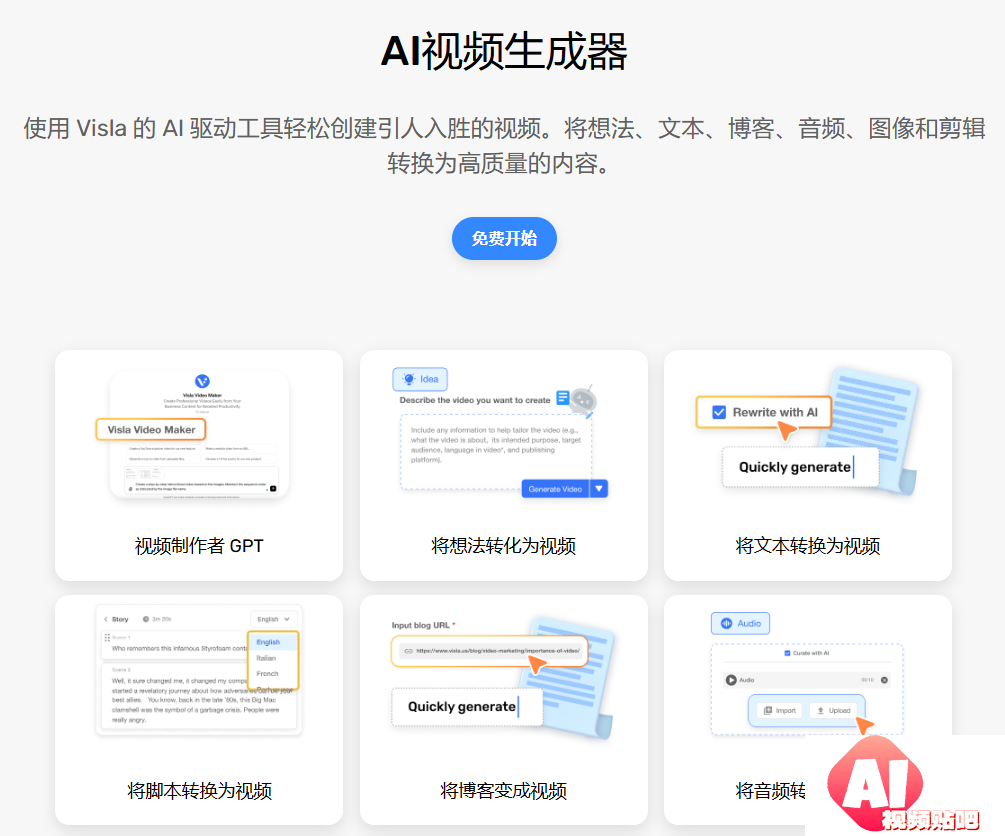The width and height of the screenshot is (1005, 836).
Task: Click the Idea lightbulb tag
Action: pyautogui.click(x=420, y=379)
